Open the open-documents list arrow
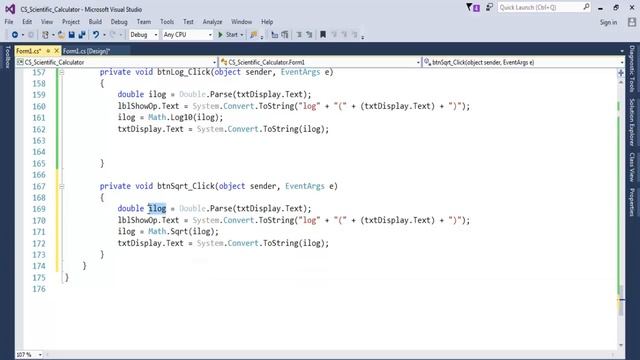This screenshot has width=640, height=360. click(x=622, y=51)
